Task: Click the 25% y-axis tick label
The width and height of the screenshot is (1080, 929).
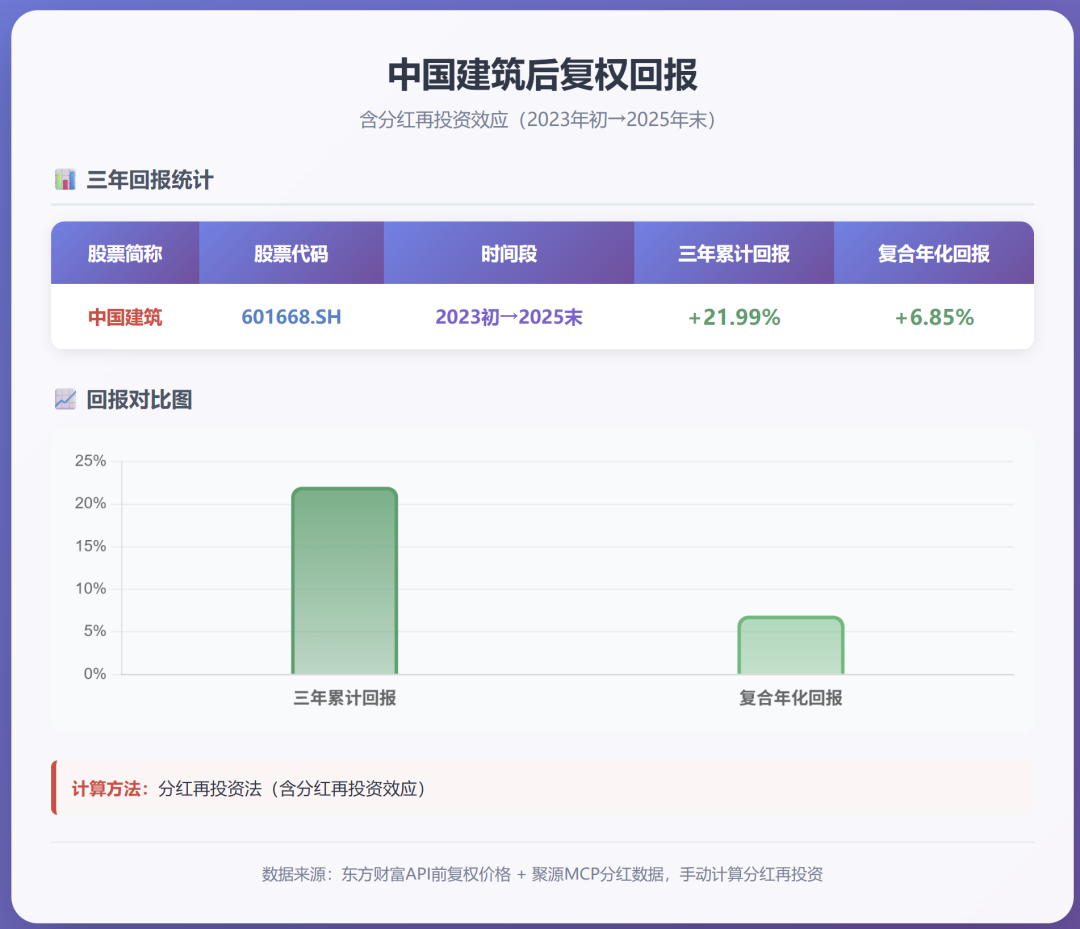Action: (90, 461)
